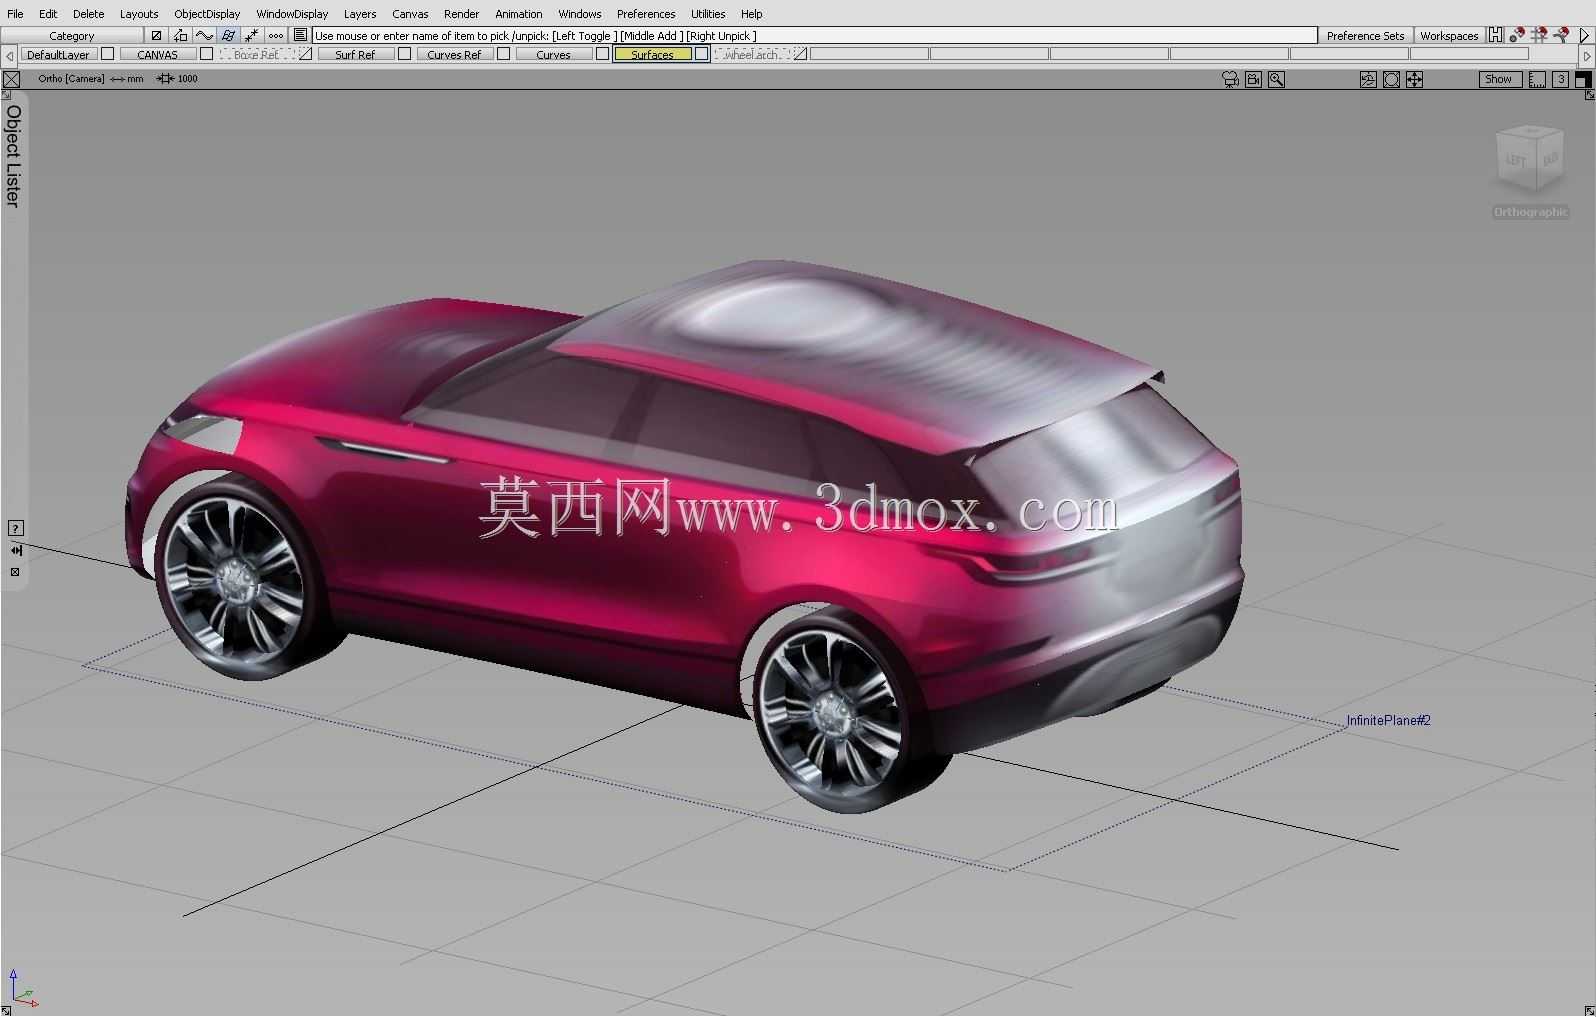The height and width of the screenshot is (1017, 1596).
Task: Open the Edit menu
Action: click(x=48, y=14)
